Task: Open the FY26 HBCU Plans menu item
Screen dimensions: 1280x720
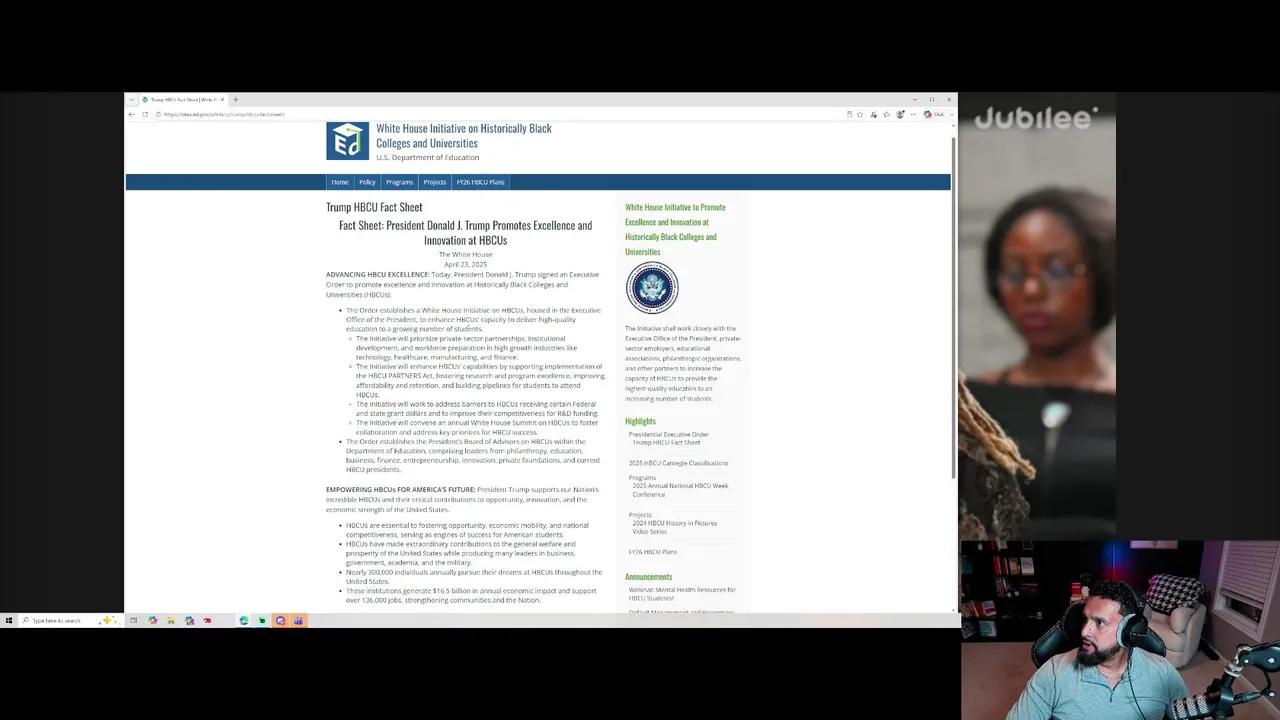Action: (x=480, y=182)
